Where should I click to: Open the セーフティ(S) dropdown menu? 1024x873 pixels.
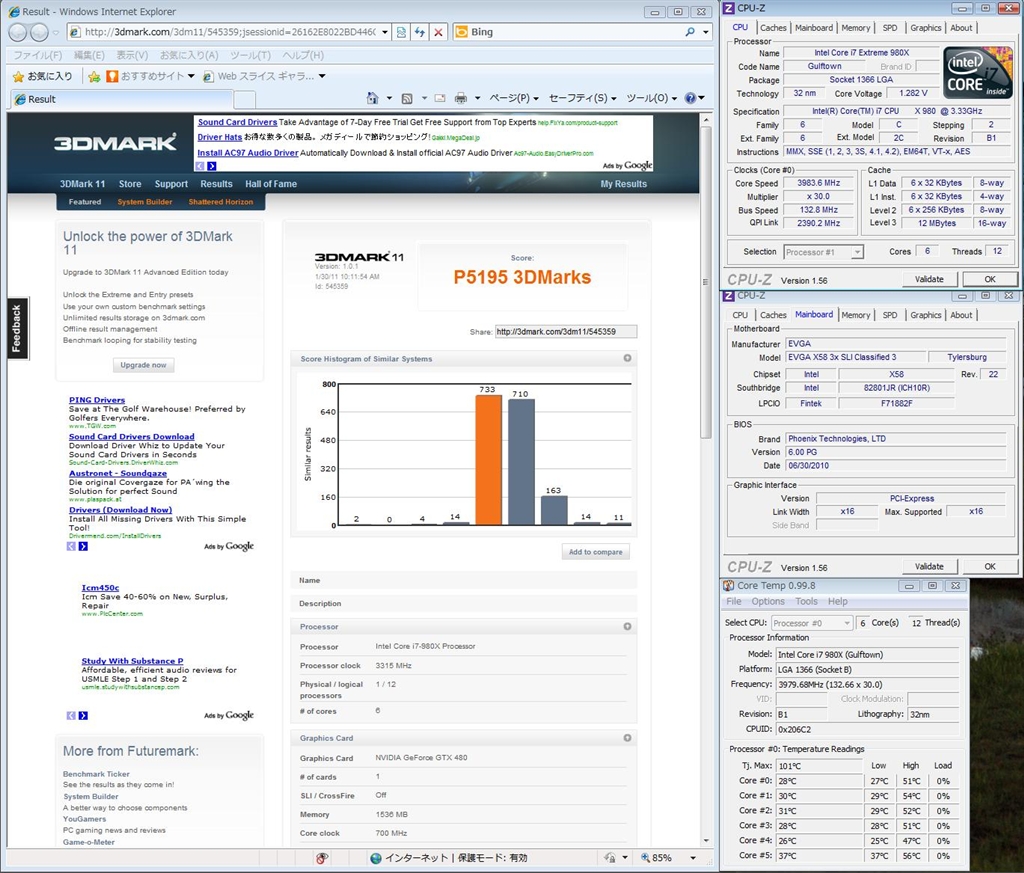583,99
